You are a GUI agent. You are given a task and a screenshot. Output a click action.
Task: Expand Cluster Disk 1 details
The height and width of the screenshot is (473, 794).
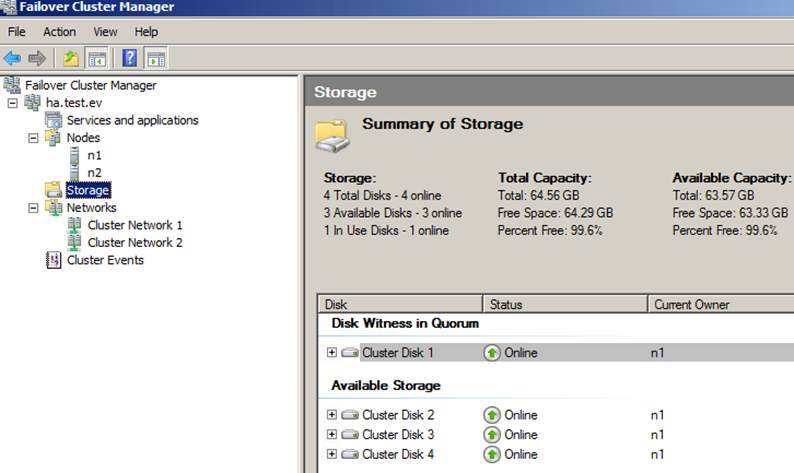coord(332,352)
